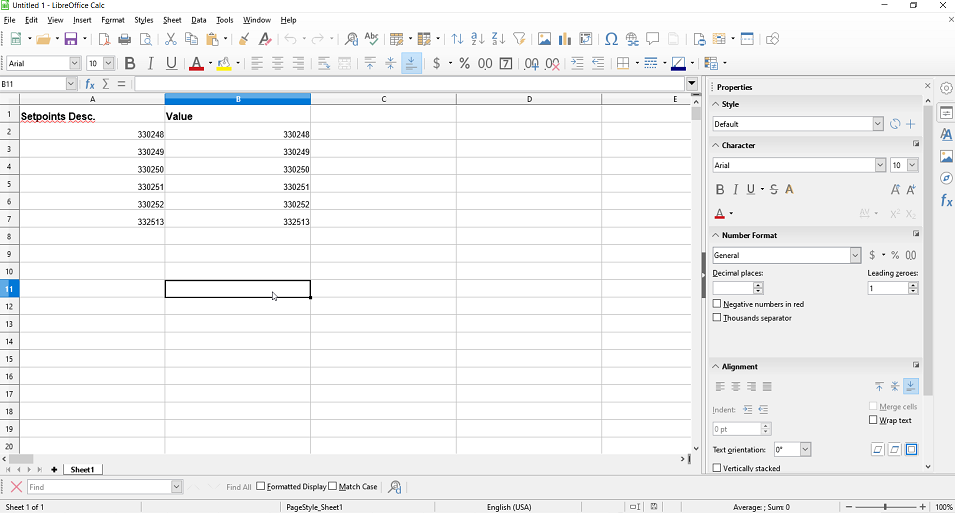Open the Format menu

coord(113,20)
